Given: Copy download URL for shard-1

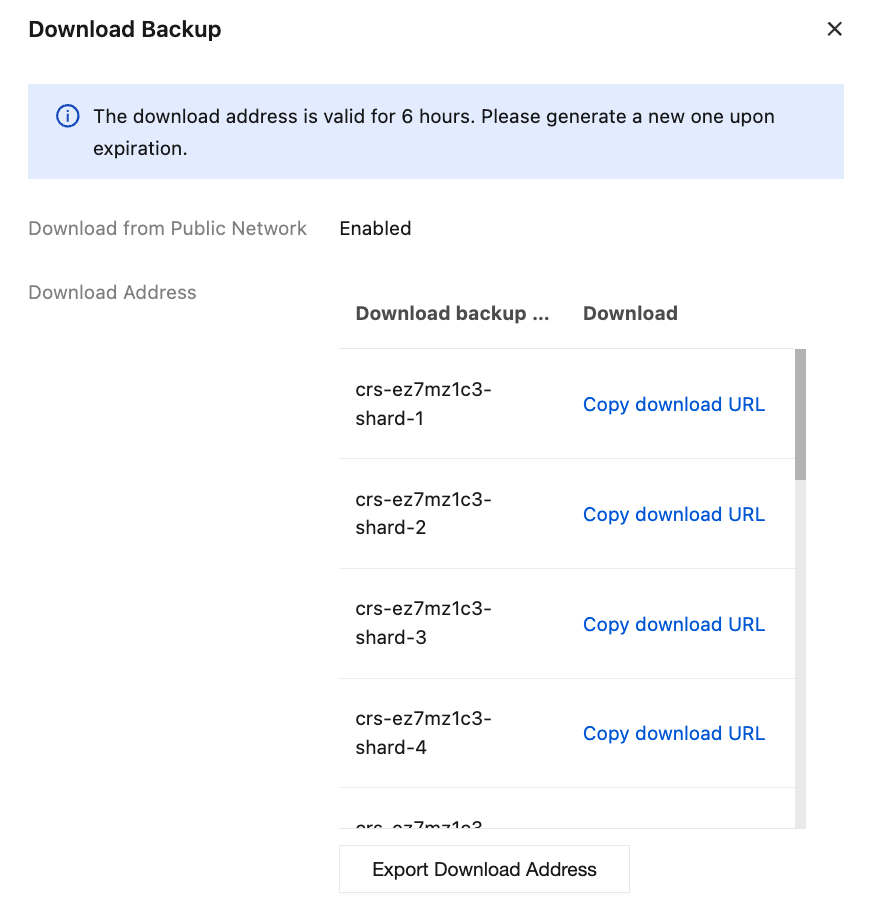Looking at the screenshot, I should [x=673, y=404].
